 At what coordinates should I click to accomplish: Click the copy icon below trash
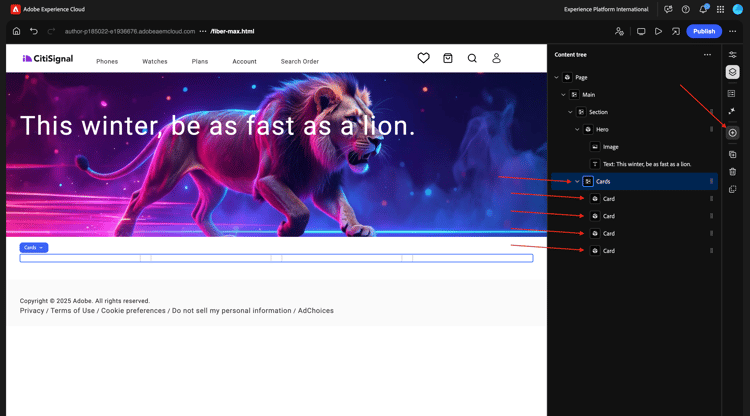(x=732, y=189)
